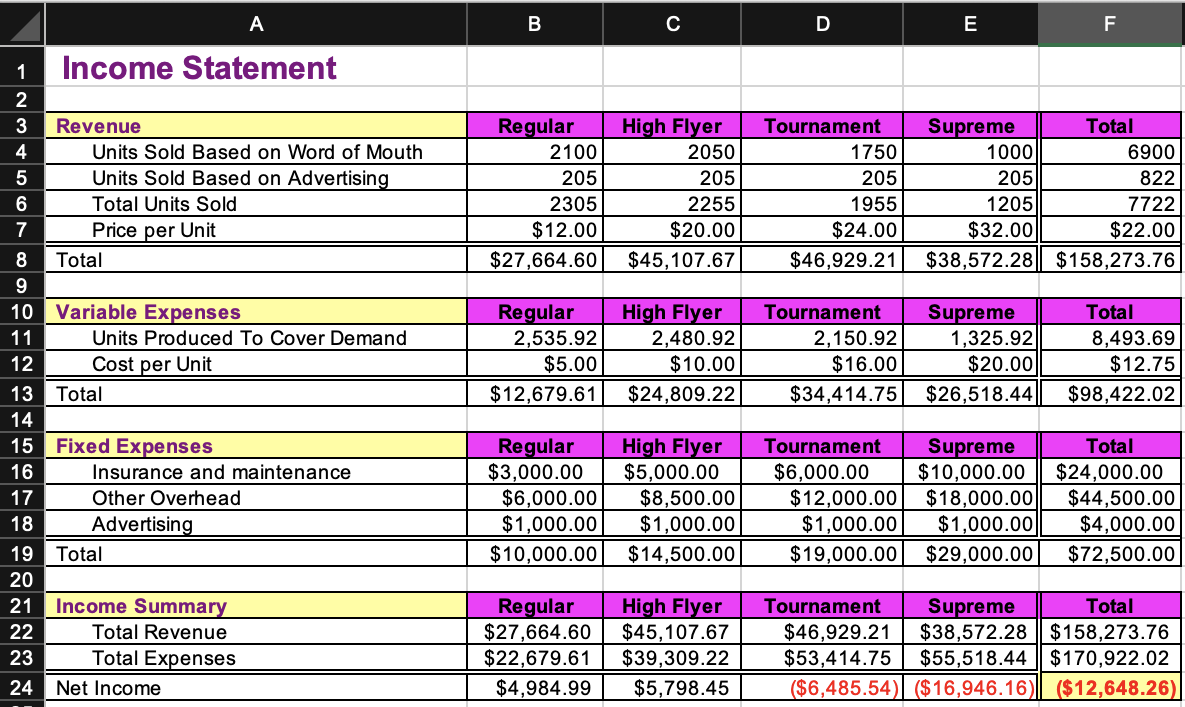Select cell with value 7722

coord(1109,204)
